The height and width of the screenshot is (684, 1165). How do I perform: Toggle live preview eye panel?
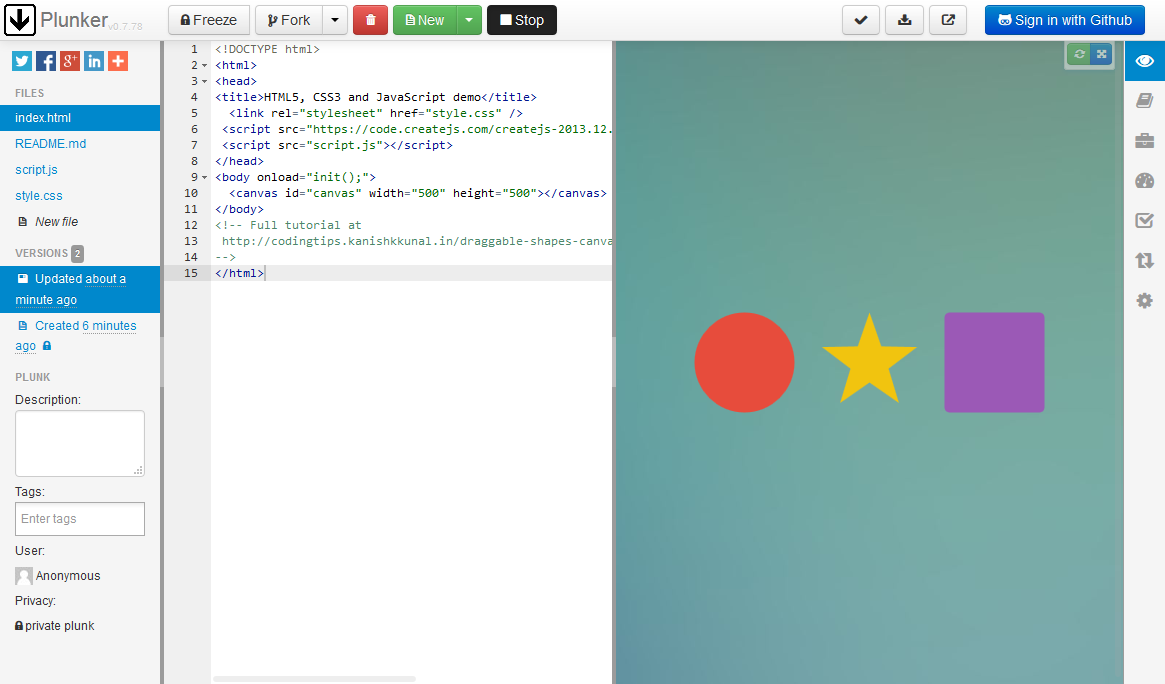pyautogui.click(x=1144, y=61)
